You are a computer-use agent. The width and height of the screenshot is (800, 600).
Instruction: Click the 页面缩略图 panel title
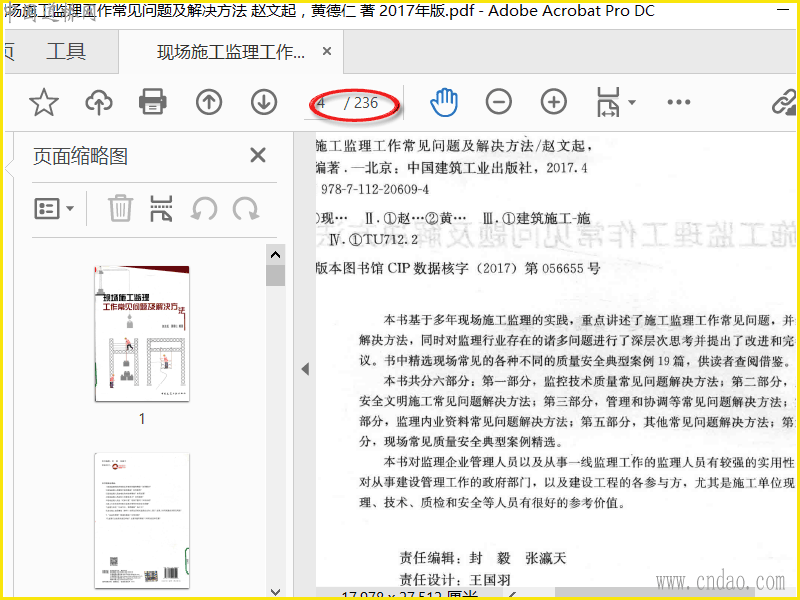pyautogui.click(x=81, y=156)
